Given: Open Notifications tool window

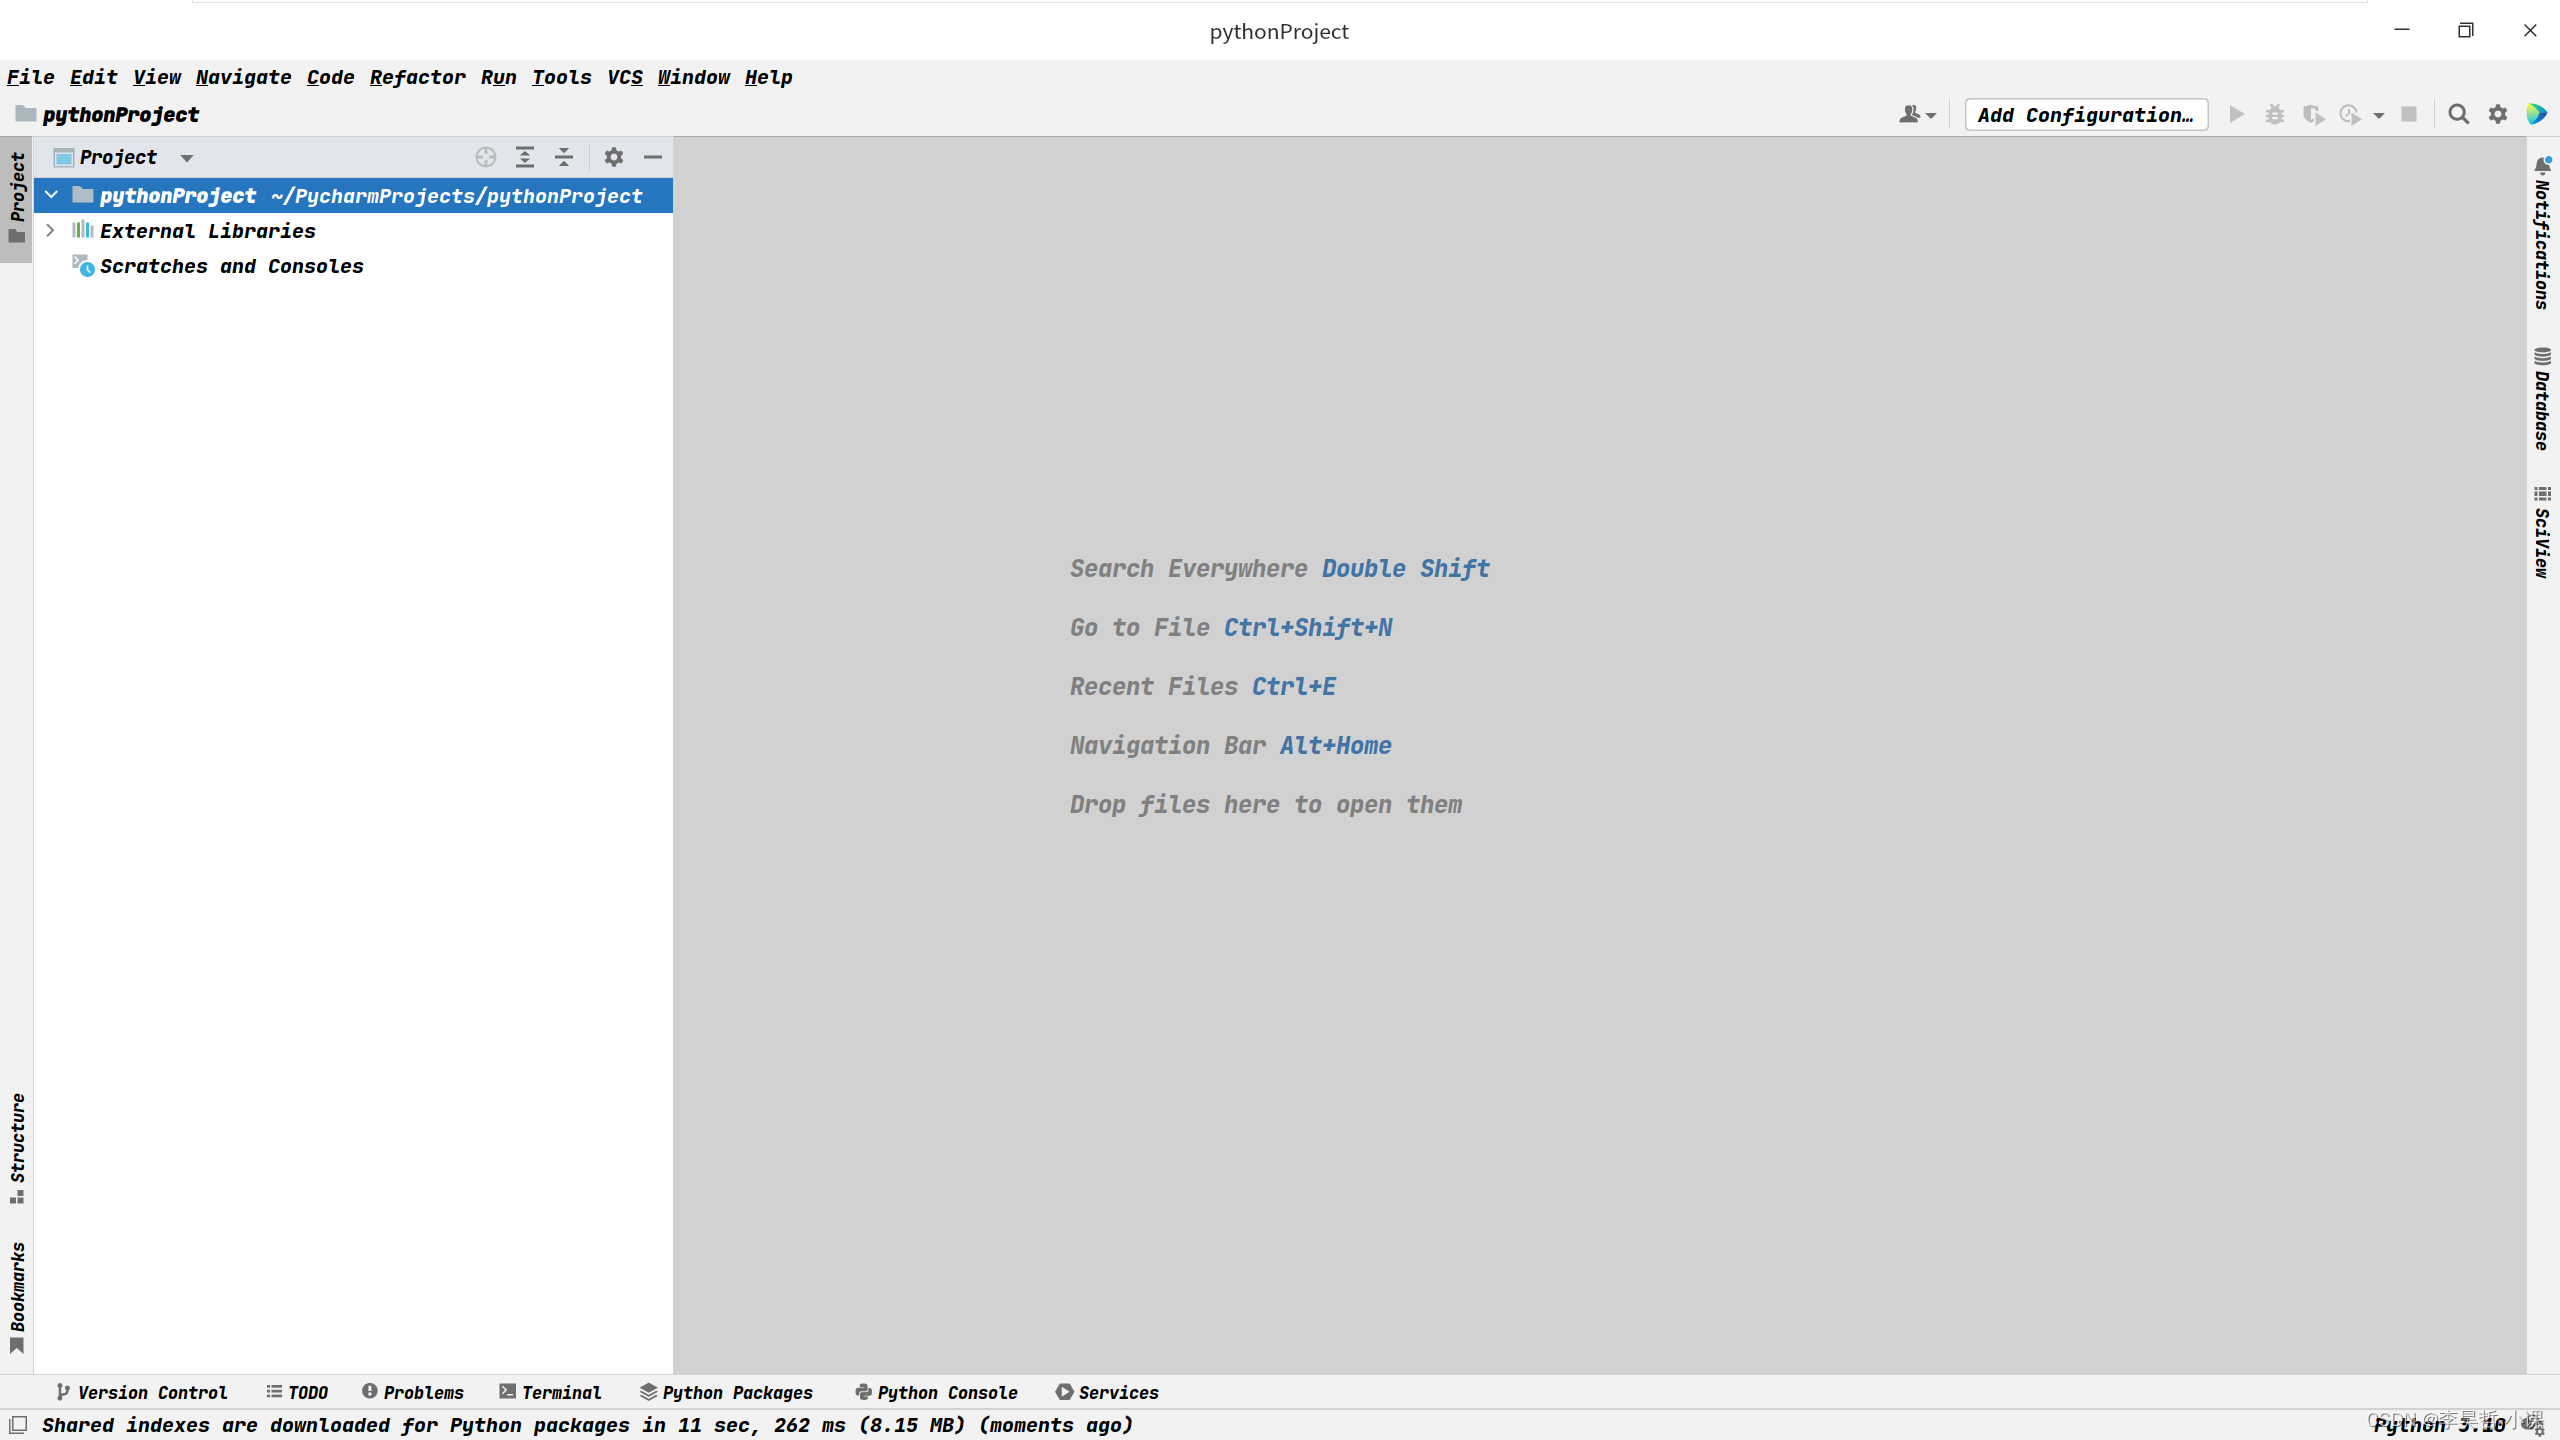Looking at the screenshot, I should (2543, 234).
